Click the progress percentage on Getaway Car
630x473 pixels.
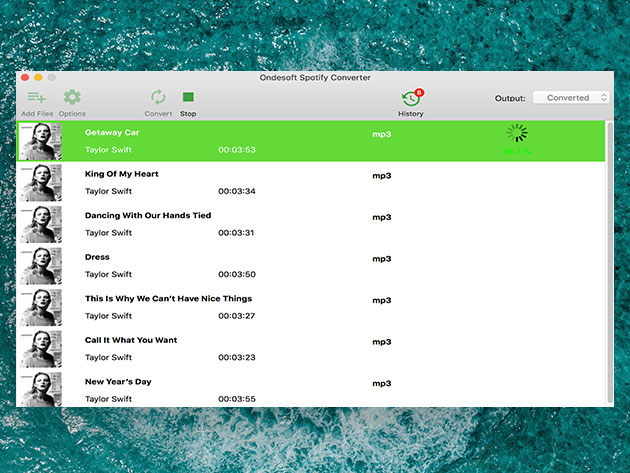tap(517, 152)
